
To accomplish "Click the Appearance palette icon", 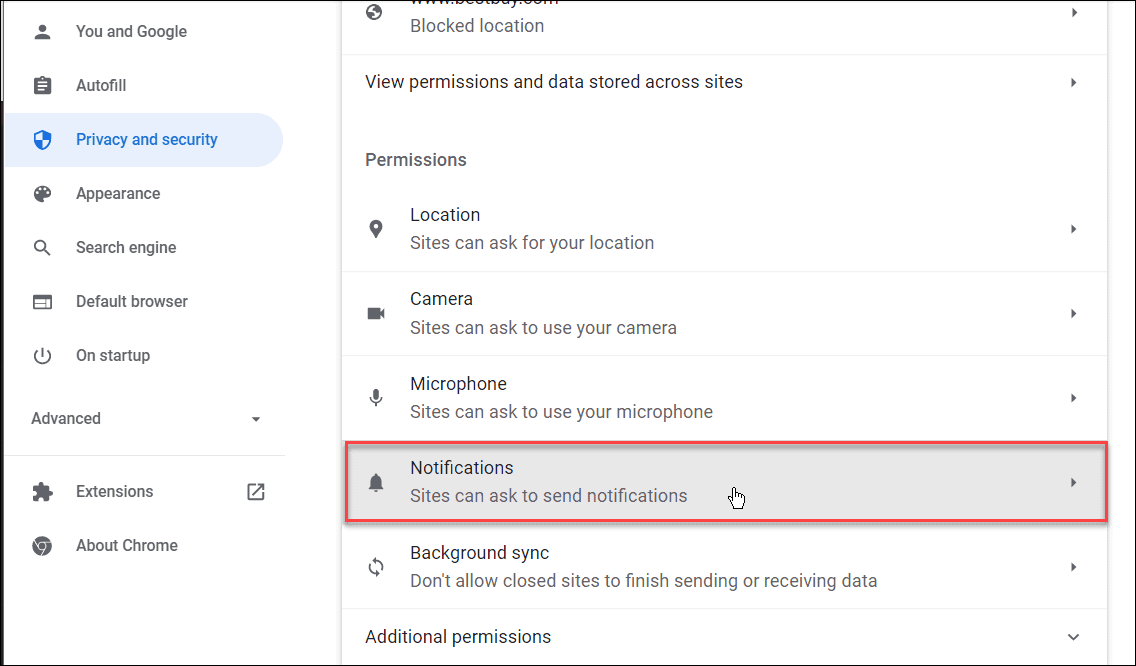I will pos(43,193).
